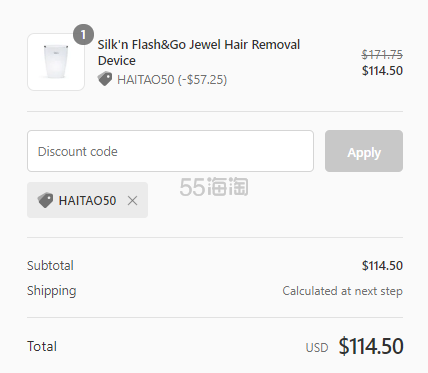
Task: Click the large Total amount $114.50
Action: tap(371, 346)
